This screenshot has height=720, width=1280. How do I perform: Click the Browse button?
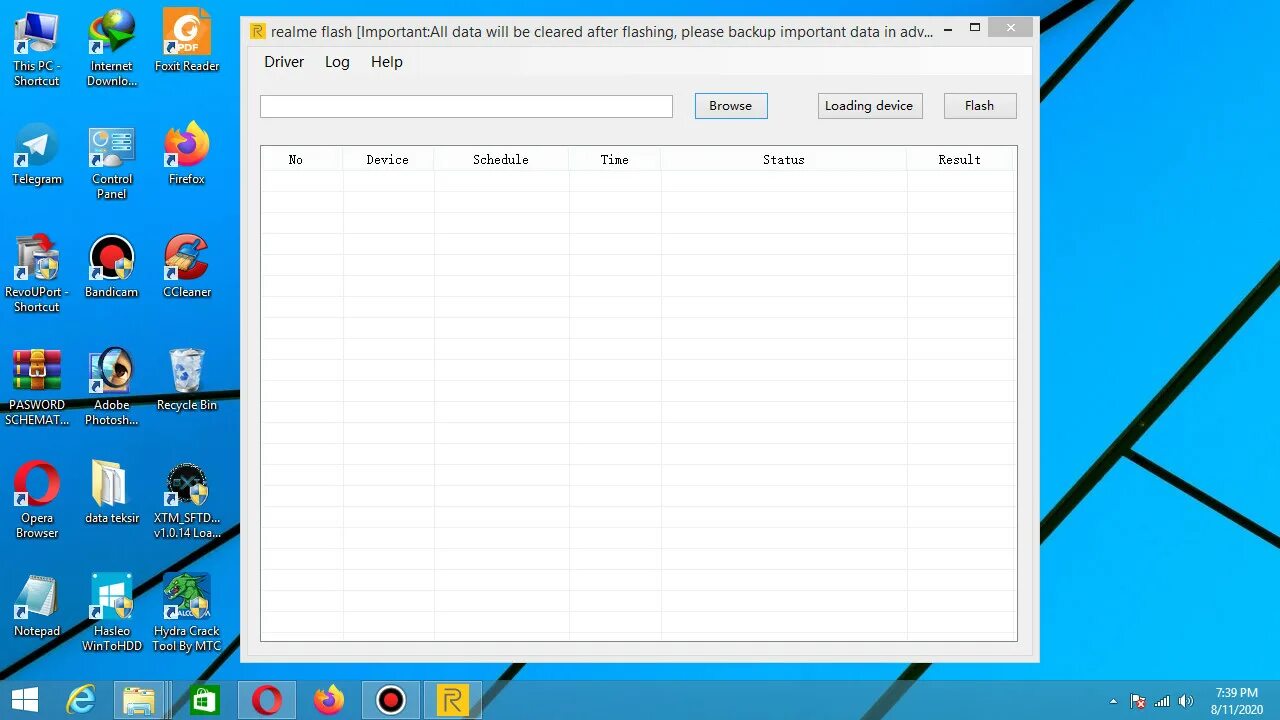point(731,106)
